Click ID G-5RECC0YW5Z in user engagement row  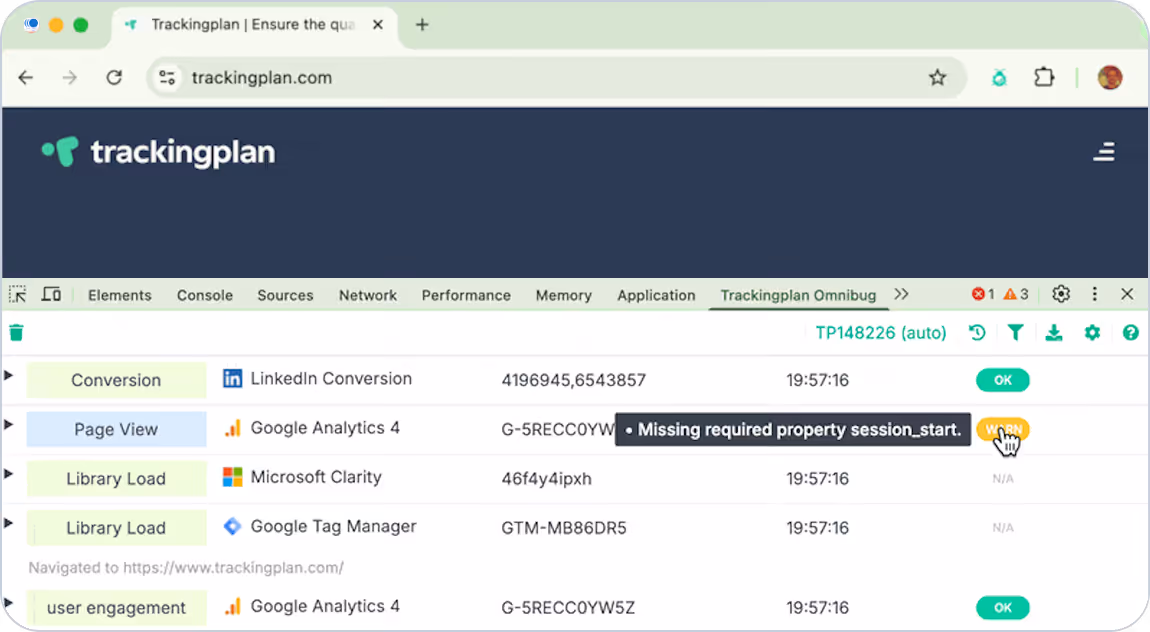(568, 608)
